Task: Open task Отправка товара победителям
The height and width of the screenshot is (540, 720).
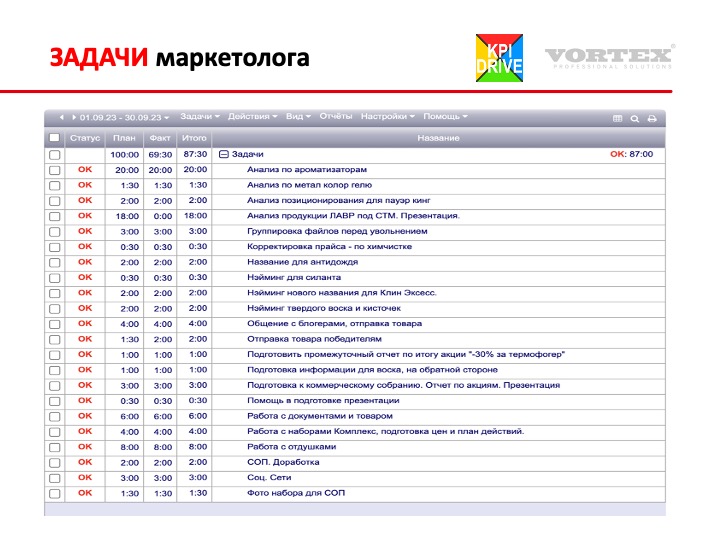Action: pos(314,339)
